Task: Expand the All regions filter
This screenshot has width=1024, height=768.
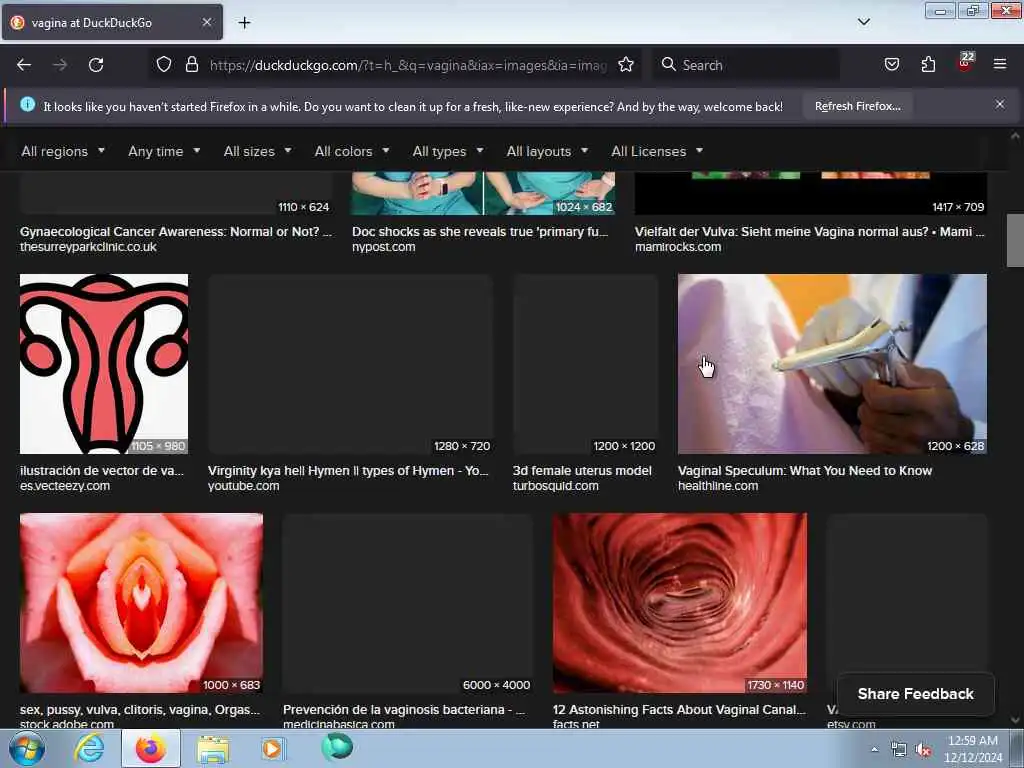Action: click(63, 151)
